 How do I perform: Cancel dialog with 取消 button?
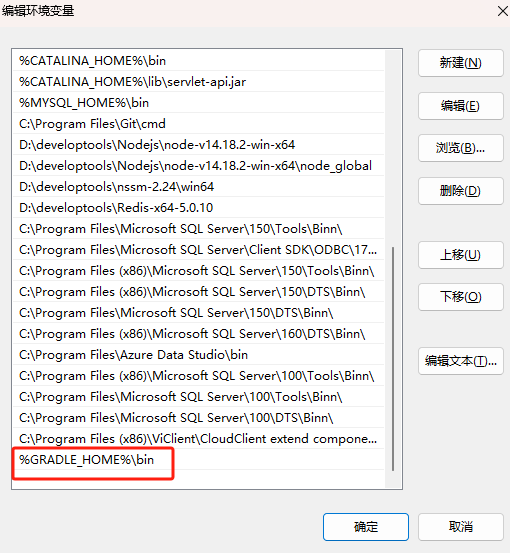coord(461,527)
